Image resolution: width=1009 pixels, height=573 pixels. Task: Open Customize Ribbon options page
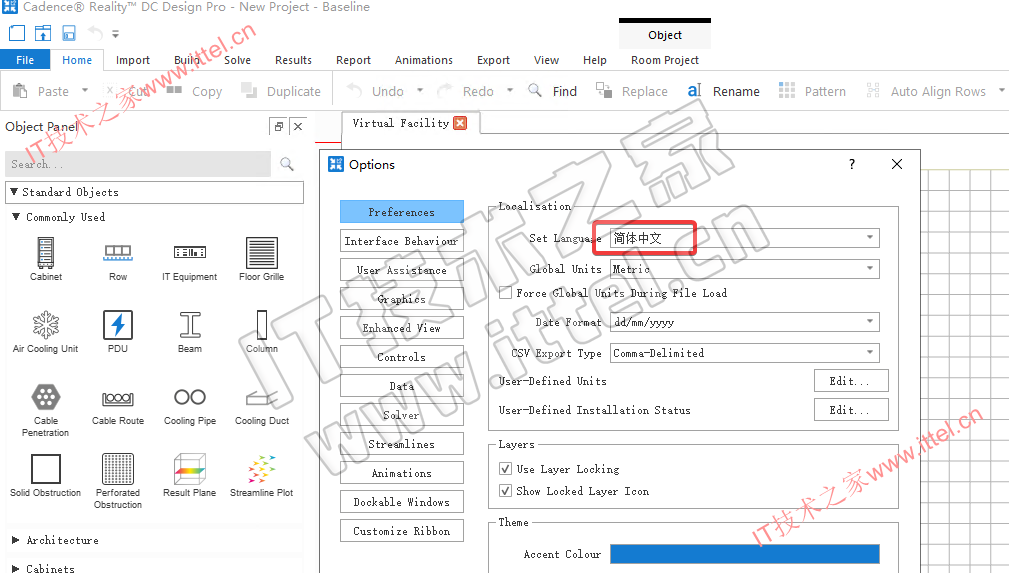click(402, 531)
